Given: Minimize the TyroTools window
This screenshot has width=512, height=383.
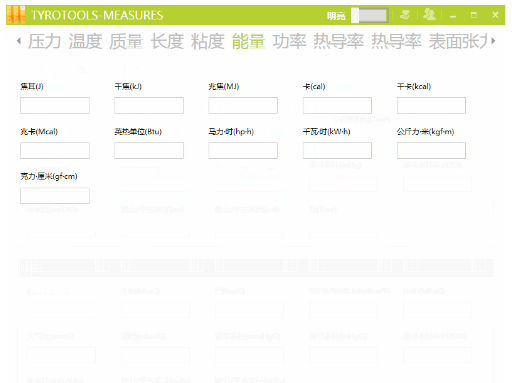Looking at the screenshot, I should click(x=453, y=16).
